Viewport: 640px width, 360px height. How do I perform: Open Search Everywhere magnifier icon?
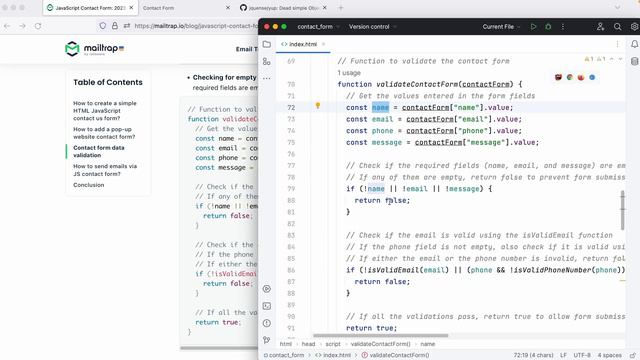coord(617,27)
